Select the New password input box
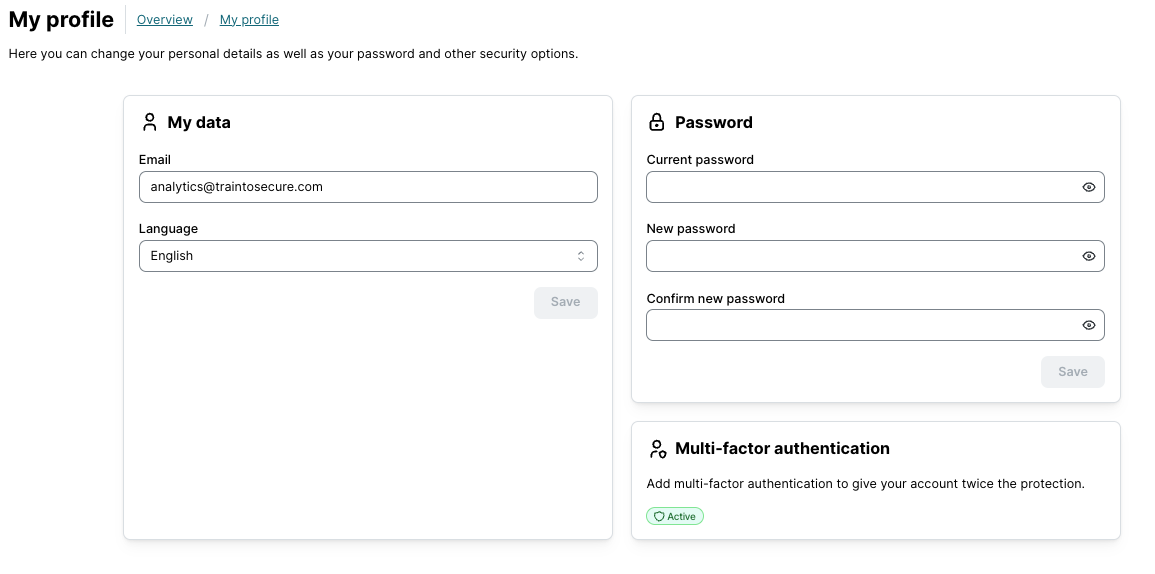The width and height of the screenshot is (1155, 574). tap(860, 256)
